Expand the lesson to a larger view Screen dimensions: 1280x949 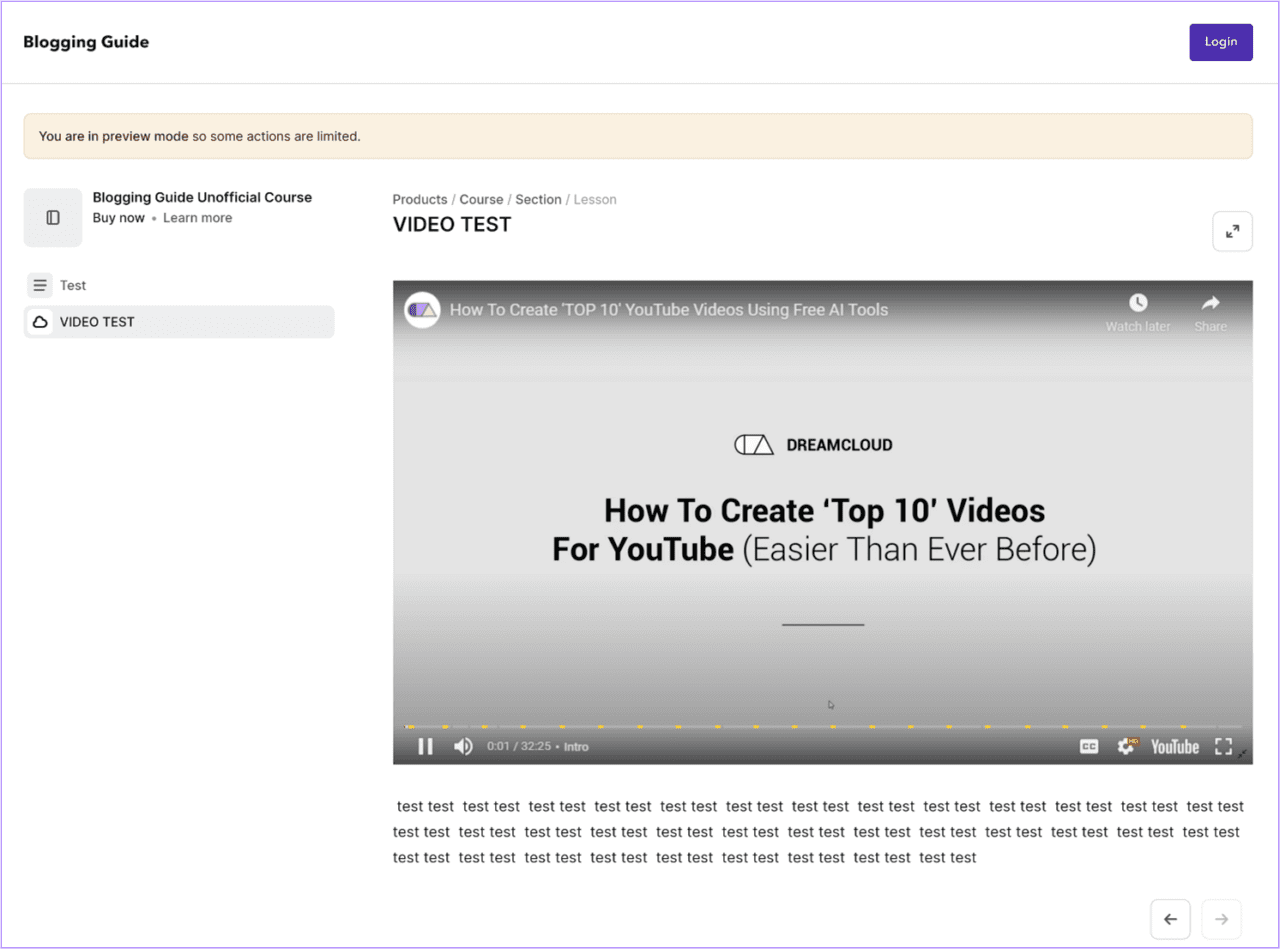[x=1232, y=231]
